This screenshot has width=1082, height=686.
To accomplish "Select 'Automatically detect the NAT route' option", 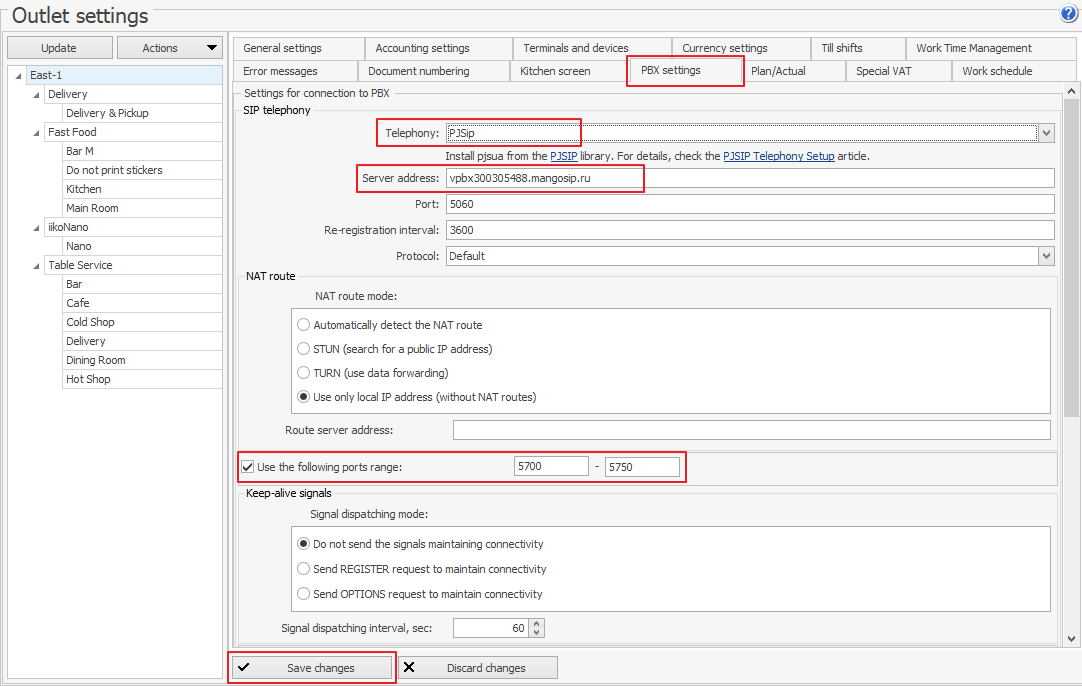I will [304, 325].
